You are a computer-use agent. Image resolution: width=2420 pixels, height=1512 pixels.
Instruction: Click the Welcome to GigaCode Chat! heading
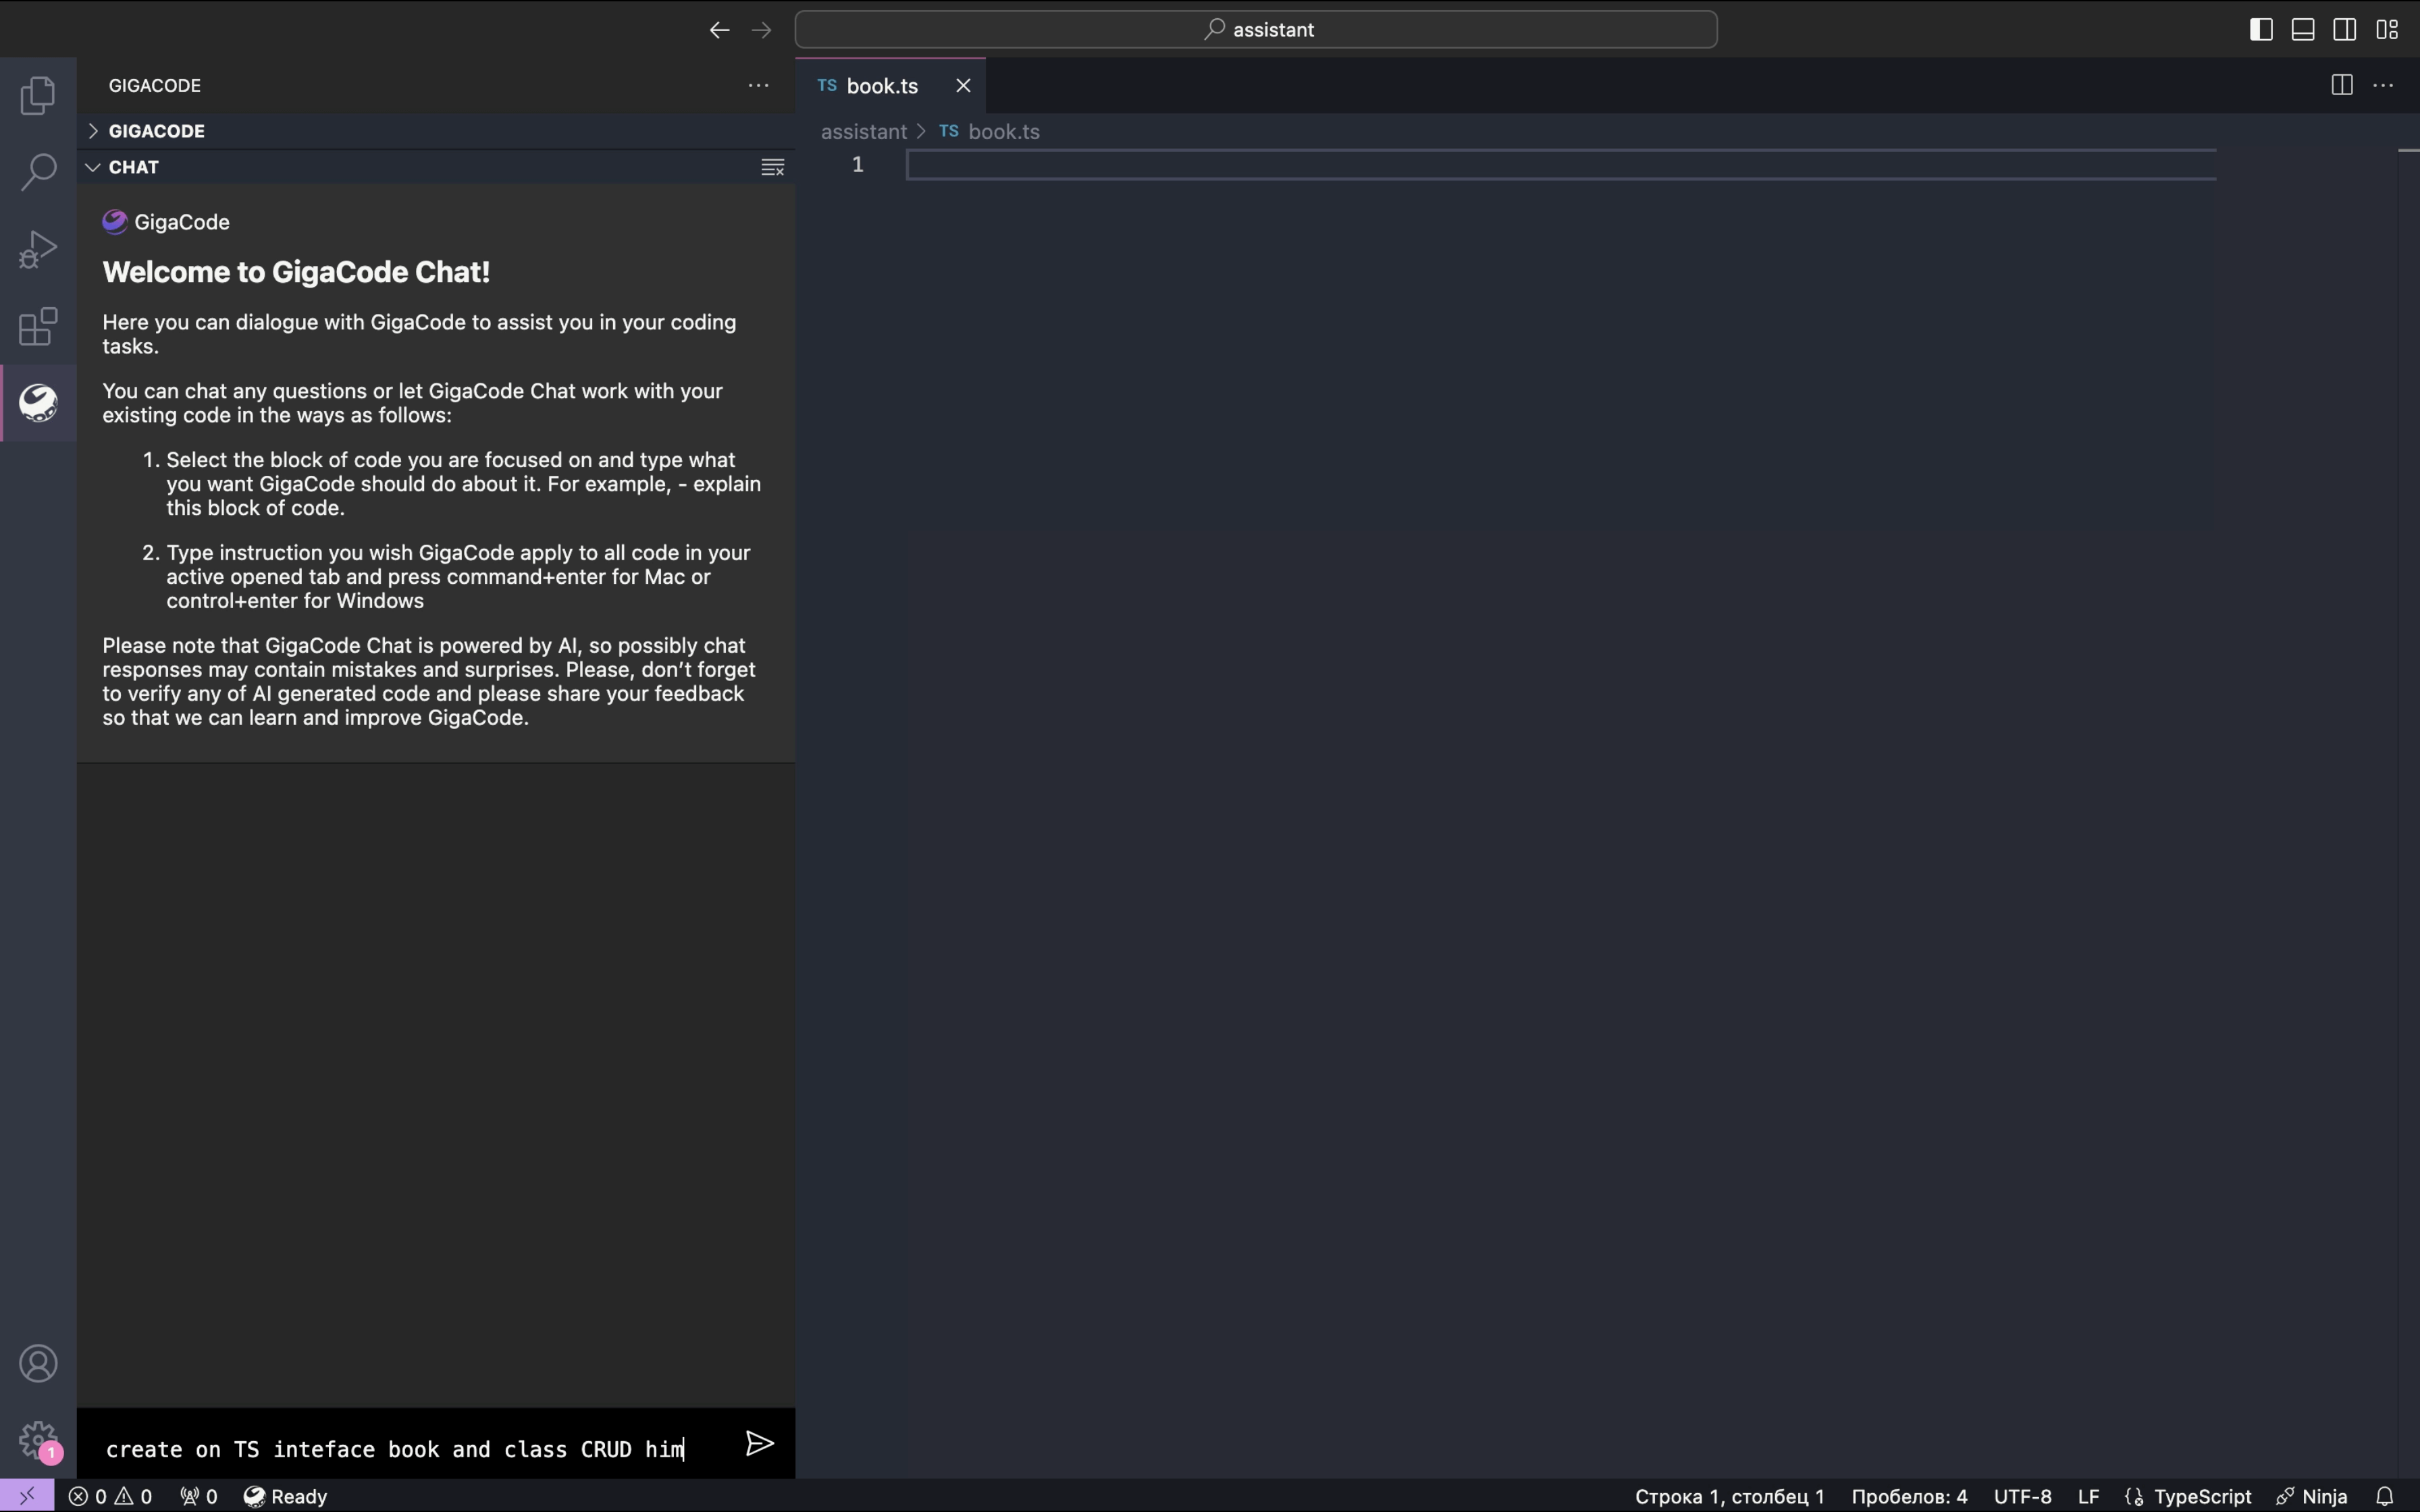[296, 272]
